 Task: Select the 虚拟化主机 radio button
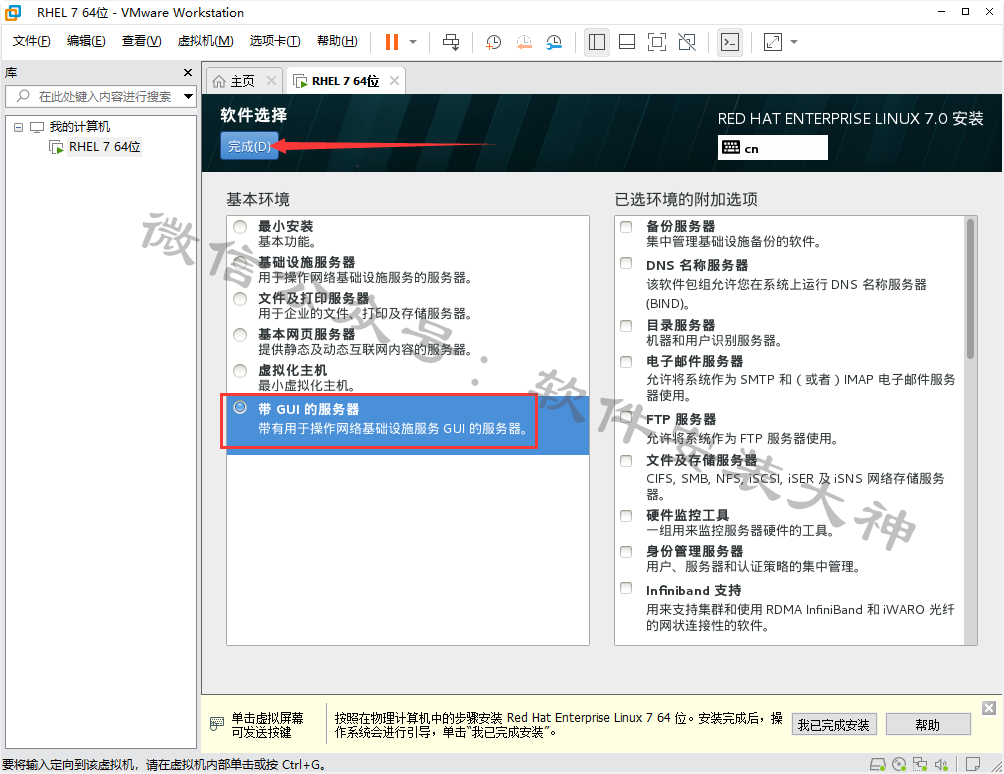coord(240,371)
